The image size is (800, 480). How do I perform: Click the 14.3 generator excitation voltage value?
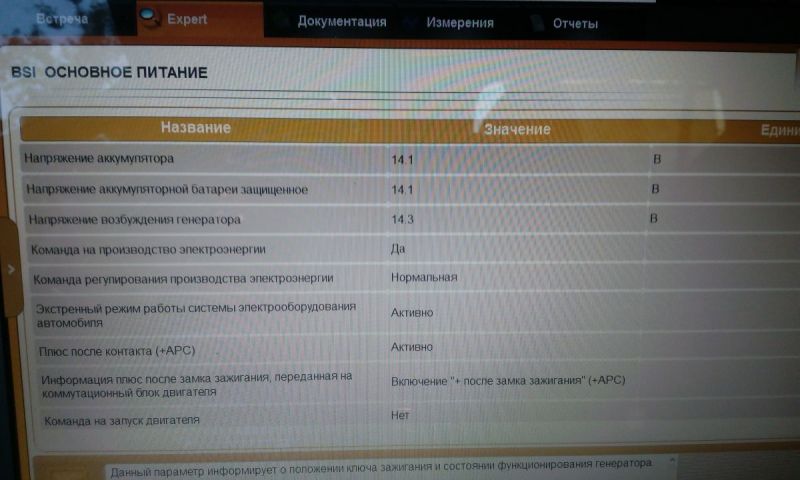click(x=402, y=218)
